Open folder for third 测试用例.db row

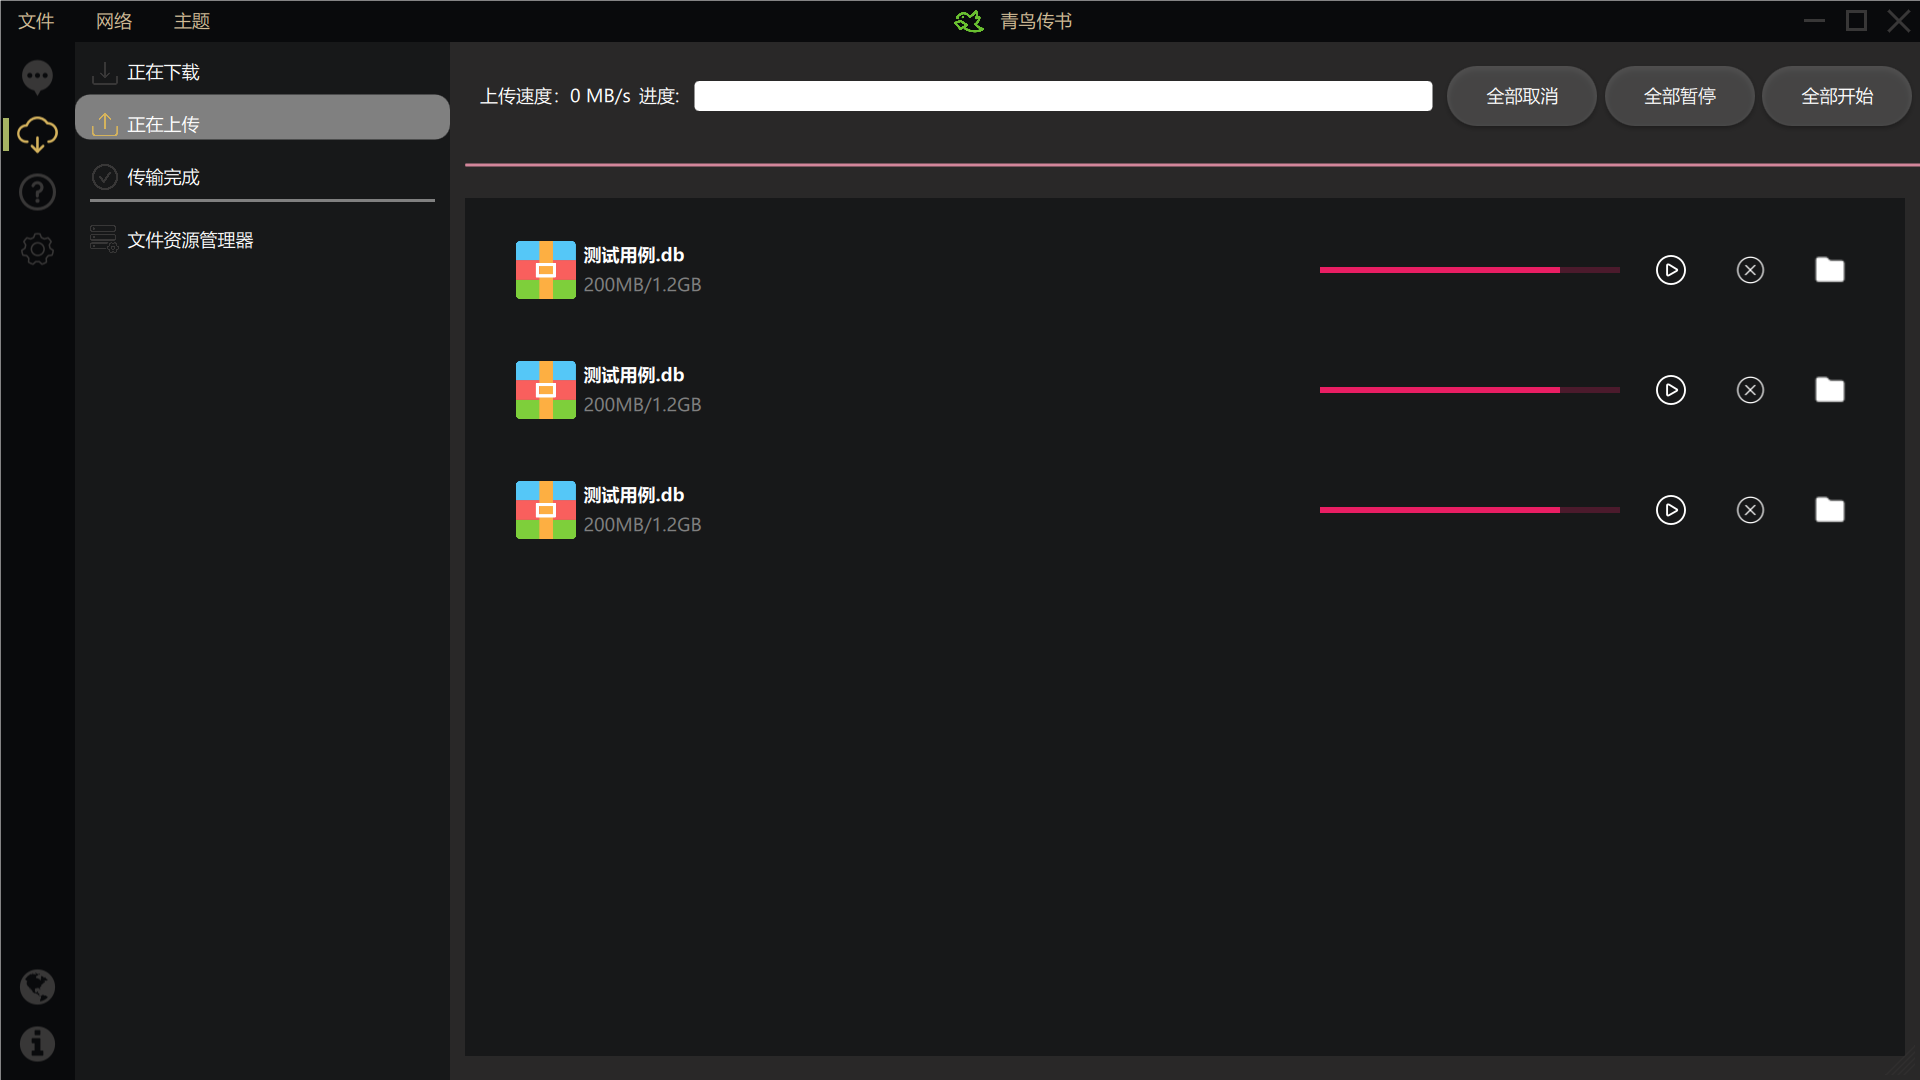(x=1830, y=510)
